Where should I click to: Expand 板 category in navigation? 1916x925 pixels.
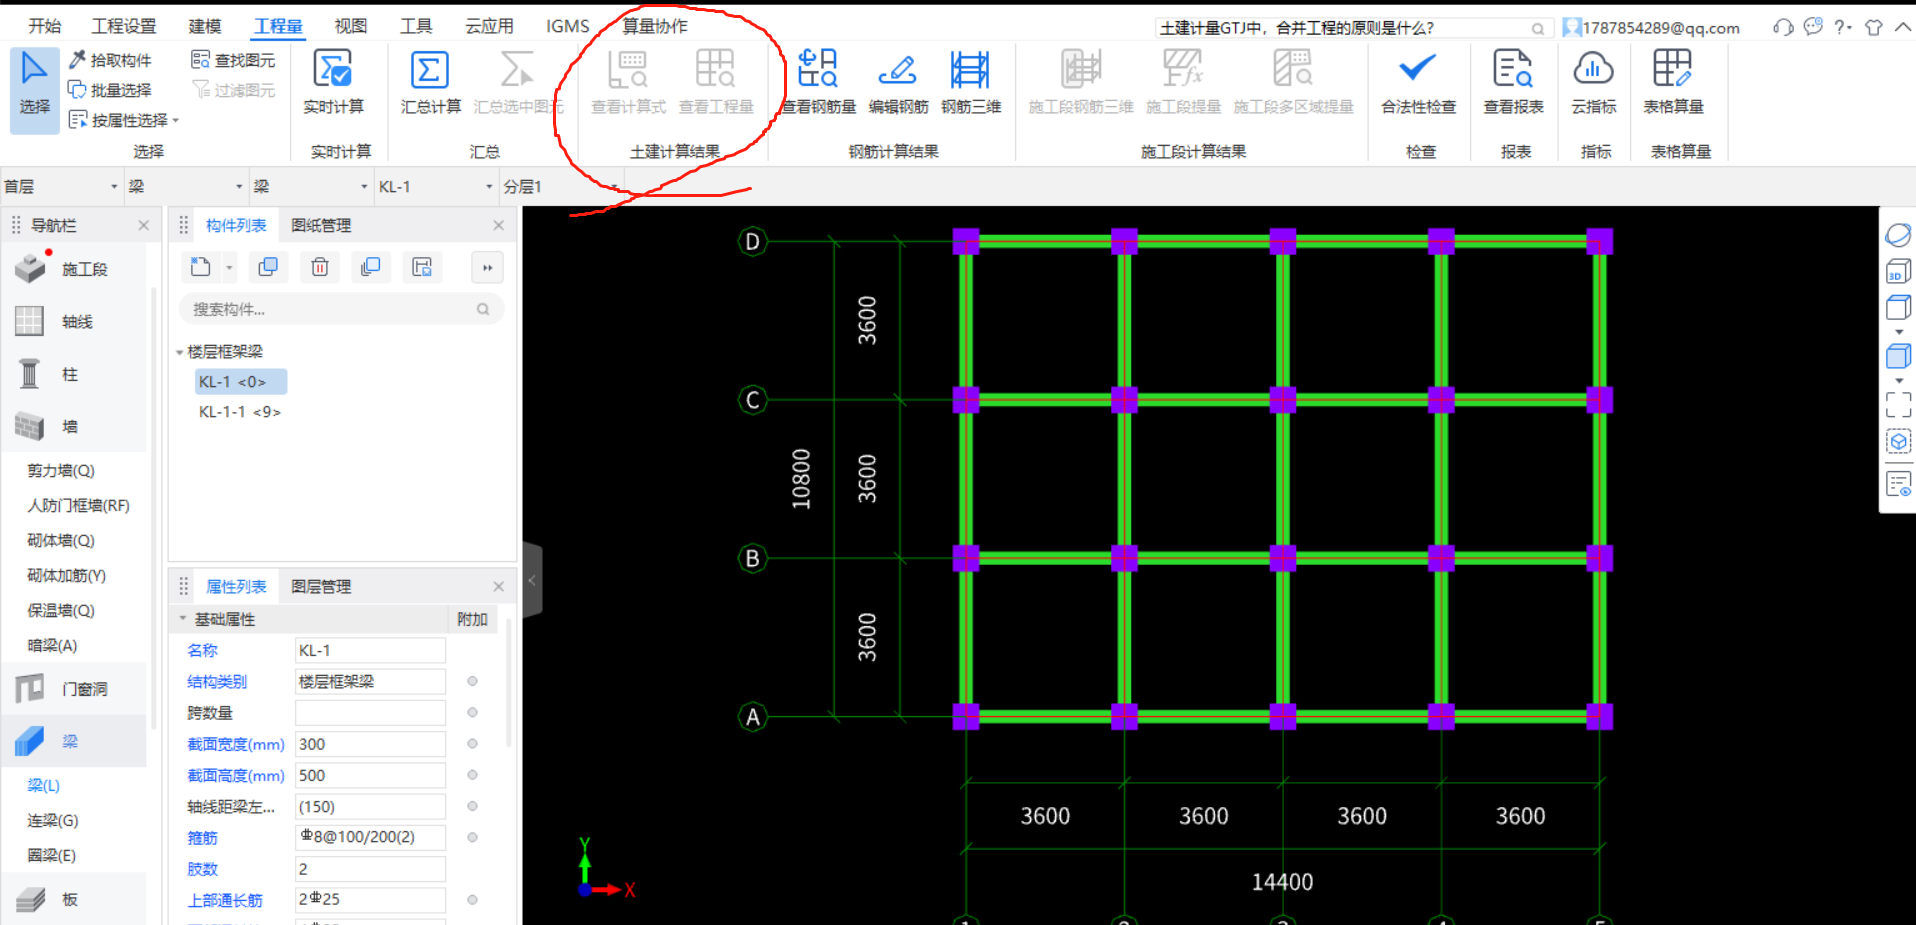75,899
